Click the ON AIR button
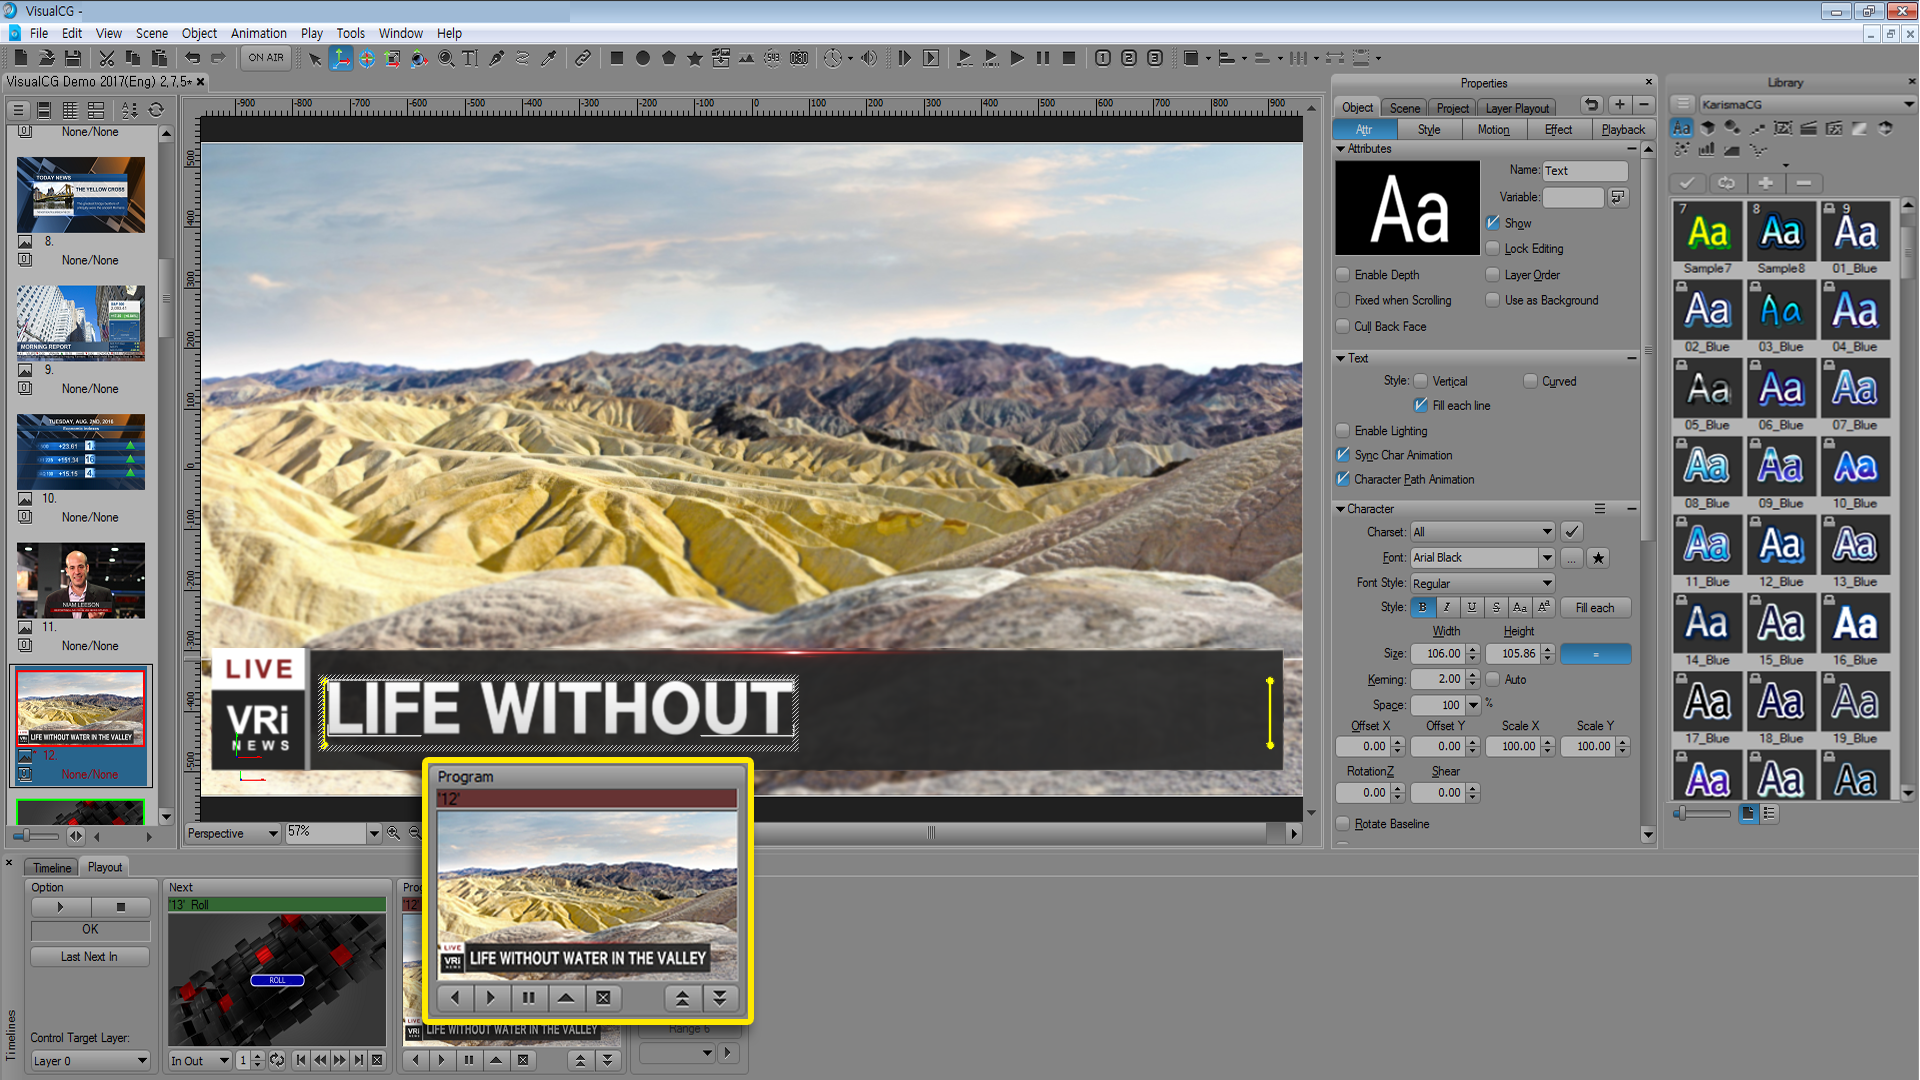The height and width of the screenshot is (1080, 1920). click(266, 58)
